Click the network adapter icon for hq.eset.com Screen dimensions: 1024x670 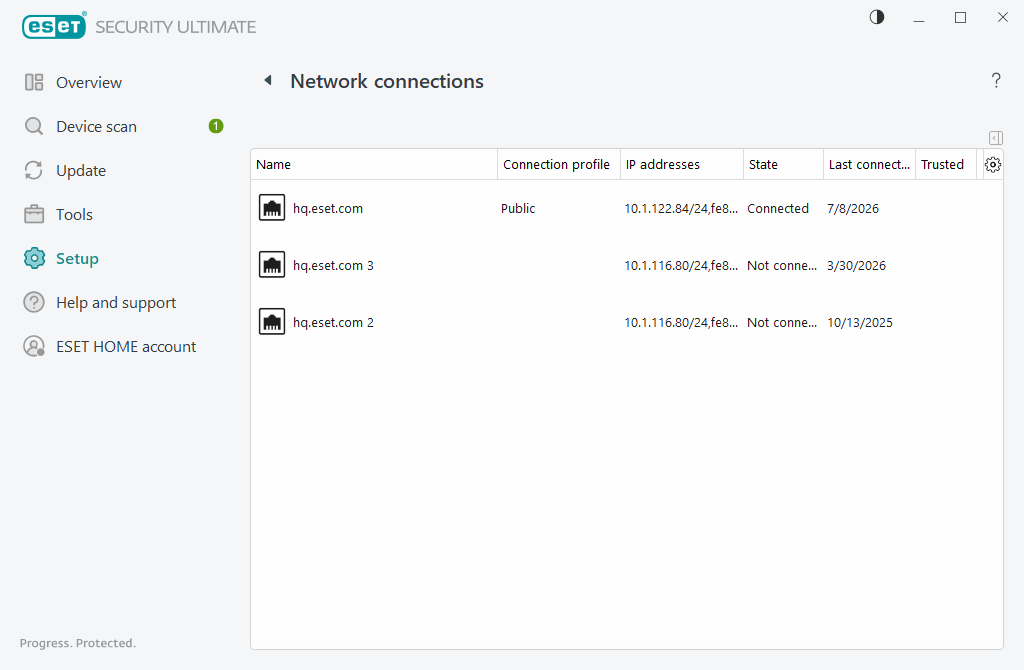click(x=272, y=208)
